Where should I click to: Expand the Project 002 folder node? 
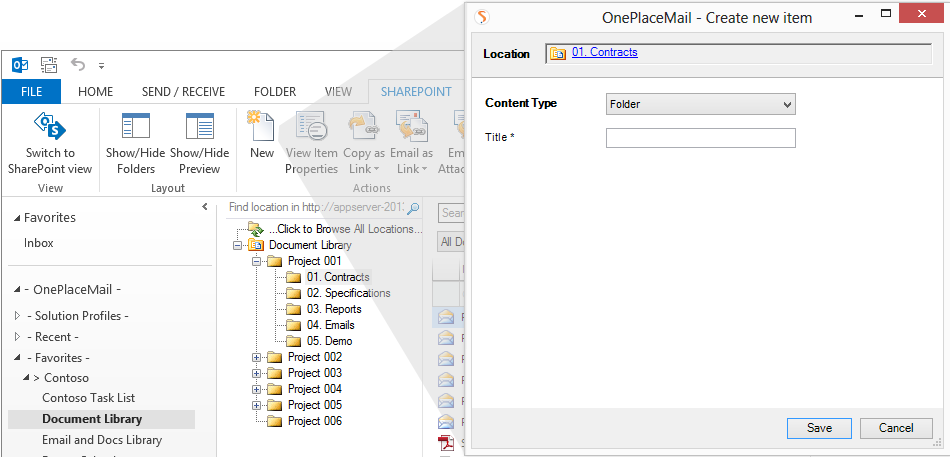[257, 357]
